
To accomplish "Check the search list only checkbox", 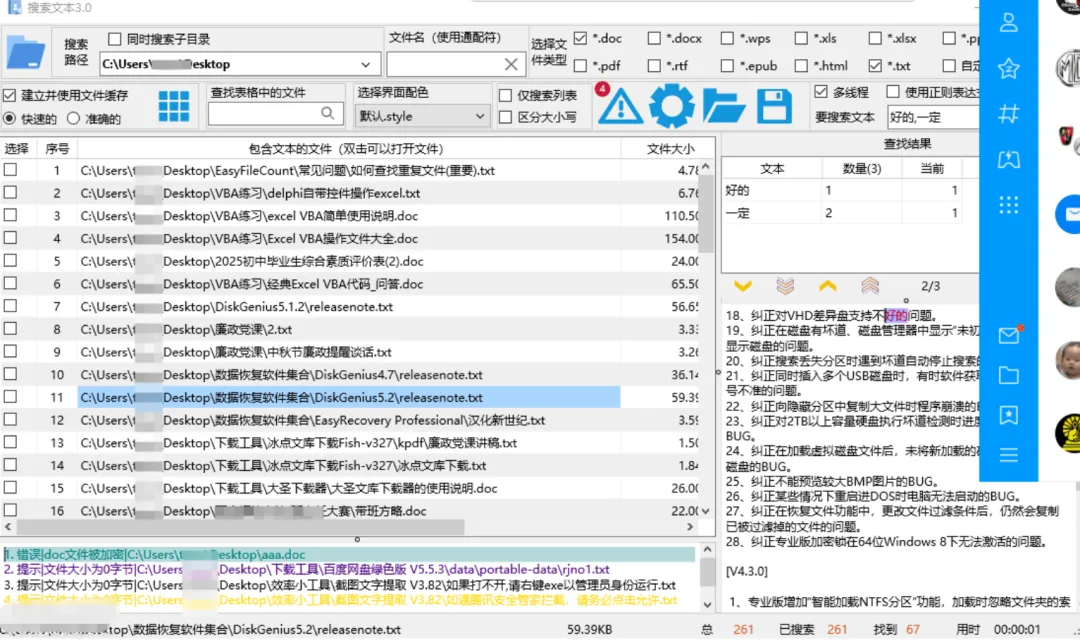I will point(505,95).
